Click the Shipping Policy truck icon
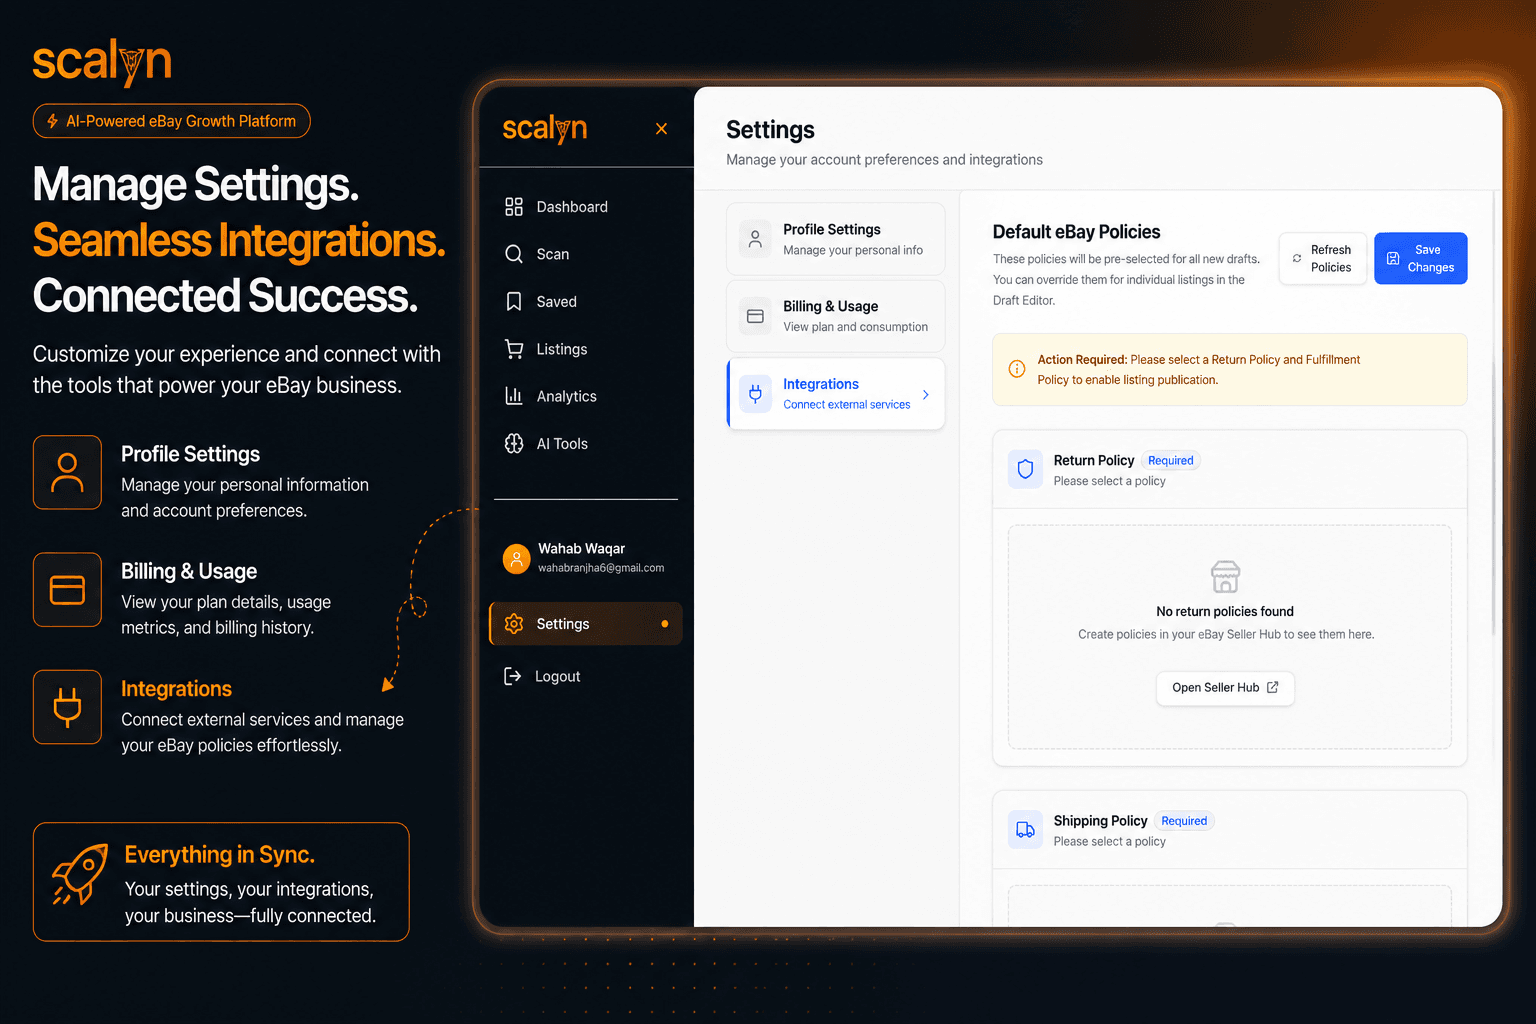1536x1024 pixels. [1025, 830]
